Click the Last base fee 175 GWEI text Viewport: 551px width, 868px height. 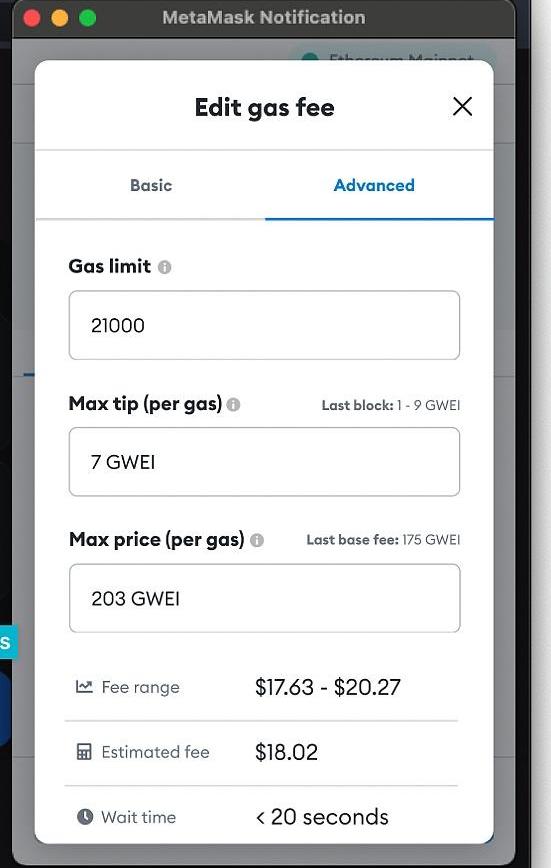(383, 540)
